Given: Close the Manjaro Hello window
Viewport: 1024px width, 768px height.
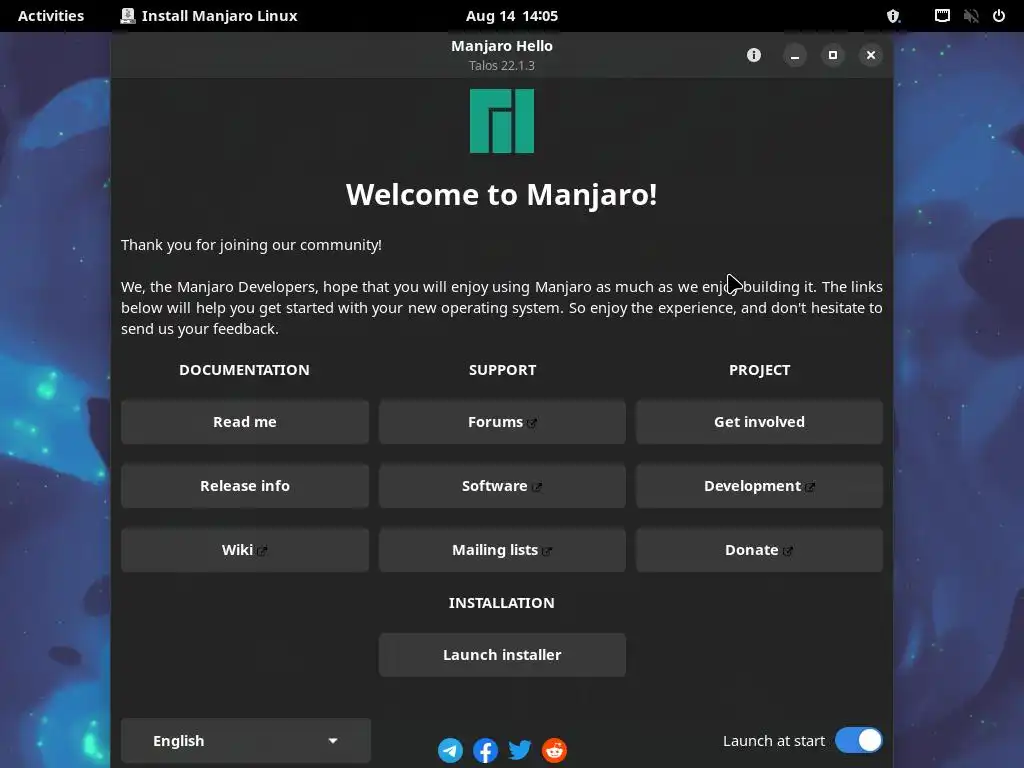Looking at the screenshot, I should pyautogui.click(x=871, y=55).
